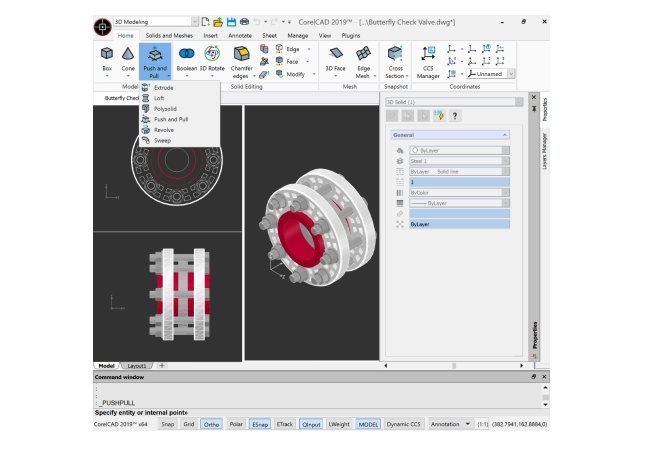Add a new sheet with the plus tab
This screenshot has width=650, height=450.
[x=162, y=366]
